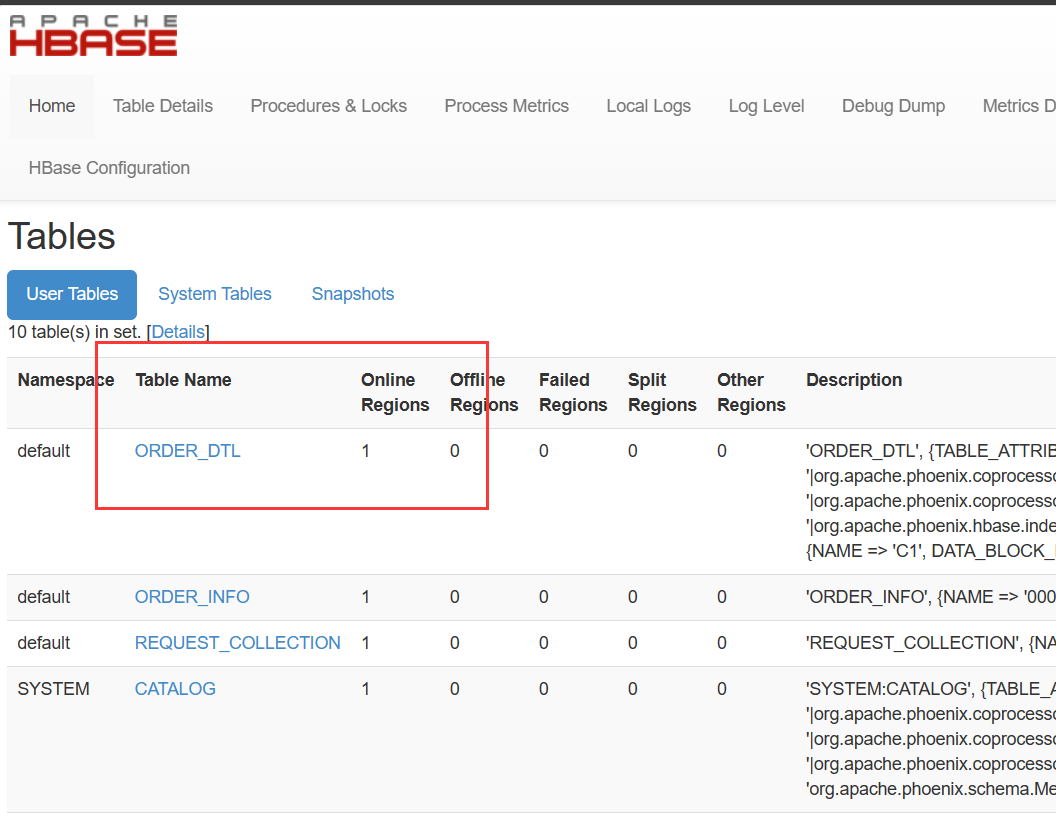The width and height of the screenshot is (1056, 818).
Task: Click the Tables heading
Action: pos(61,236)
